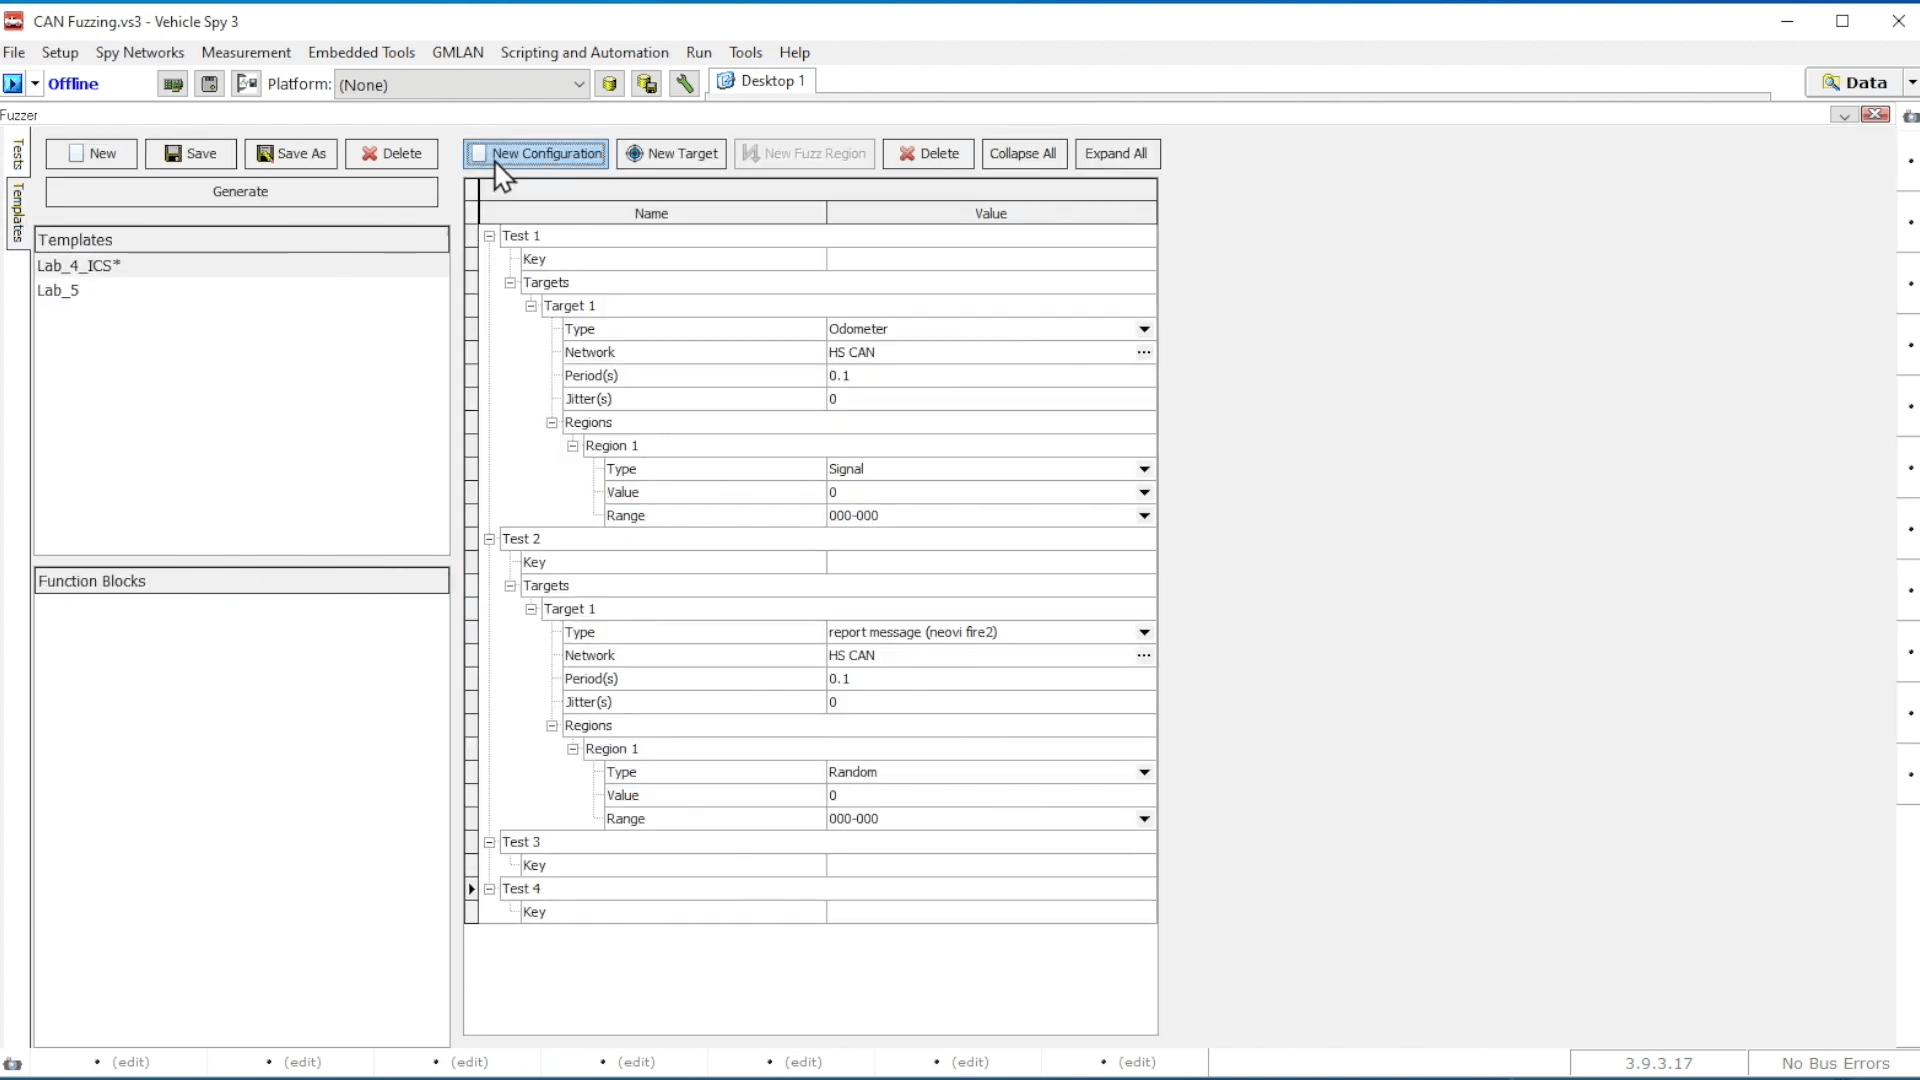Click the hardware chip icon in toolbar
Image resolution: width=1920 pixels, height=1080 pixels.
click(173, 84)
